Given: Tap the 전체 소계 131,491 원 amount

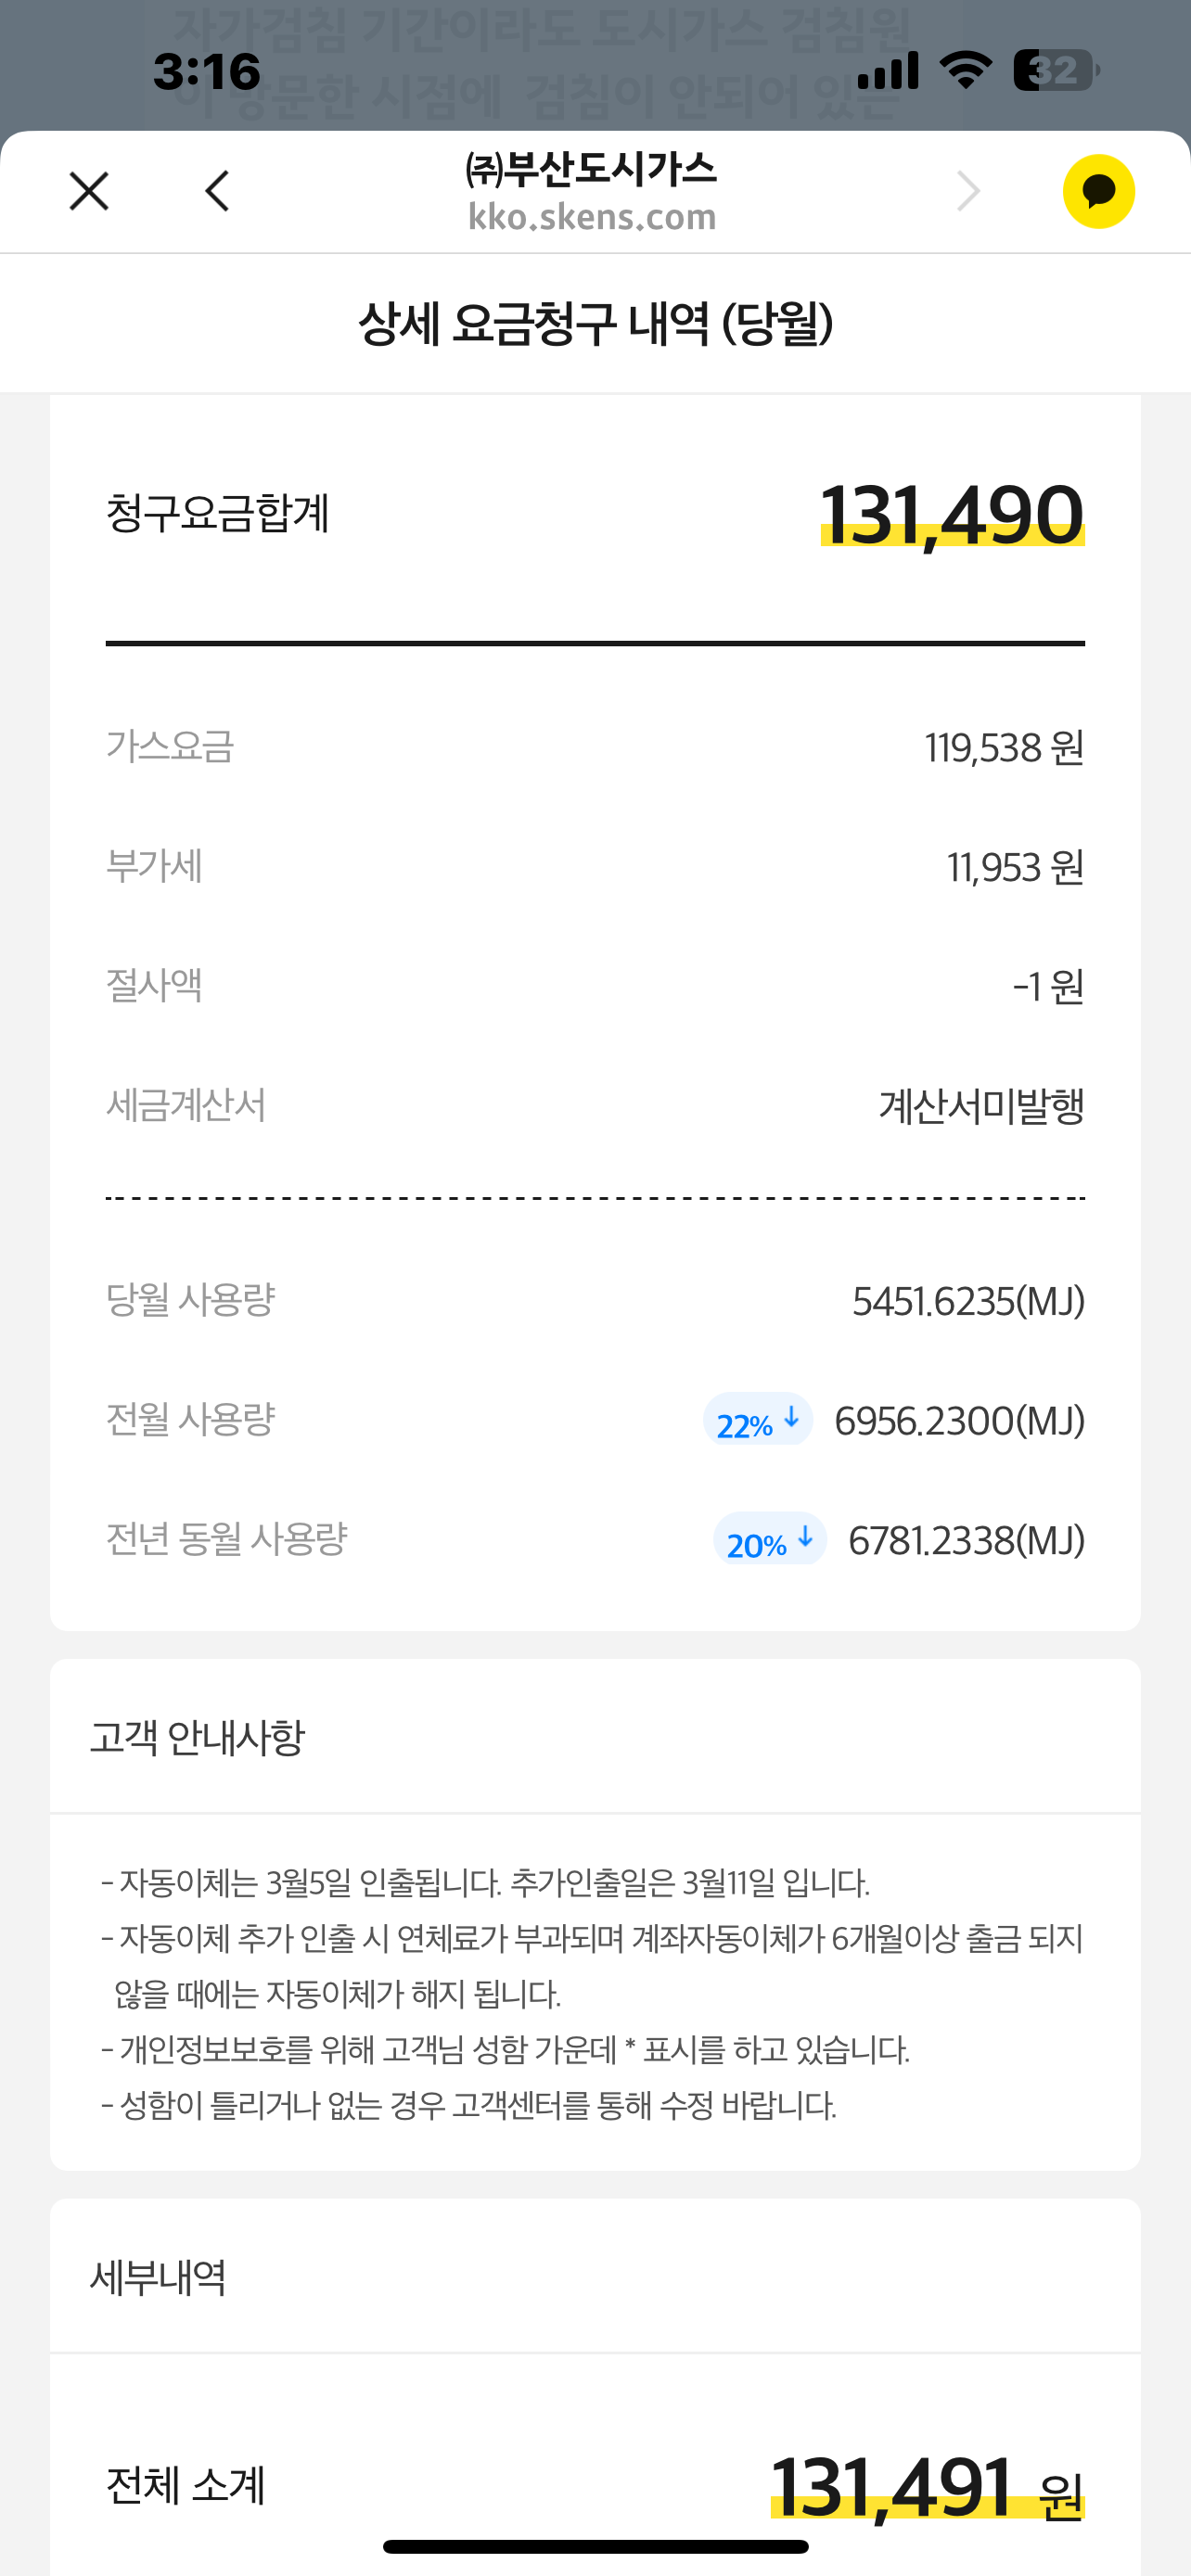Looking at the screenshot, I should tap(925, 2486).
